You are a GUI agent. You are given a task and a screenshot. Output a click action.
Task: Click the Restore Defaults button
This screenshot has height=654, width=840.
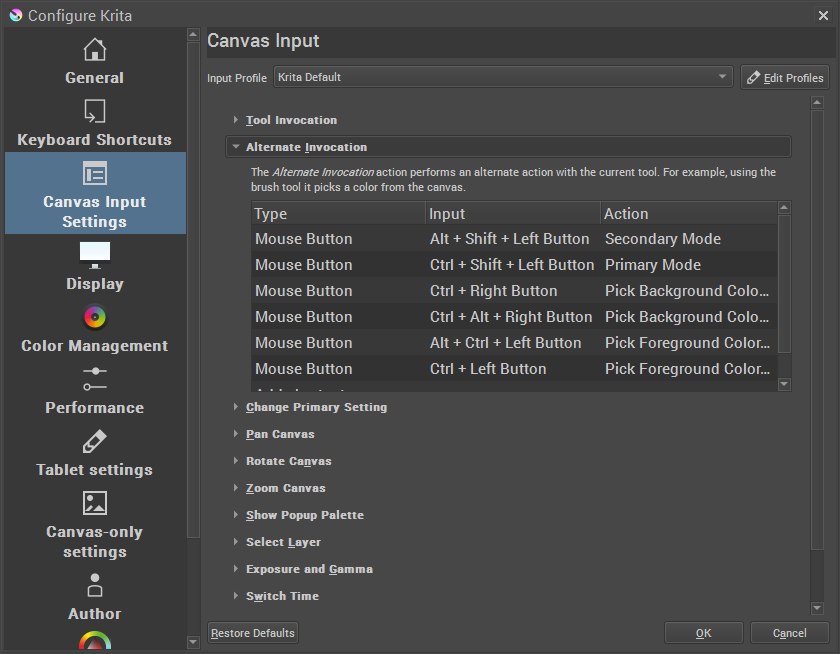tap(253, 633)
